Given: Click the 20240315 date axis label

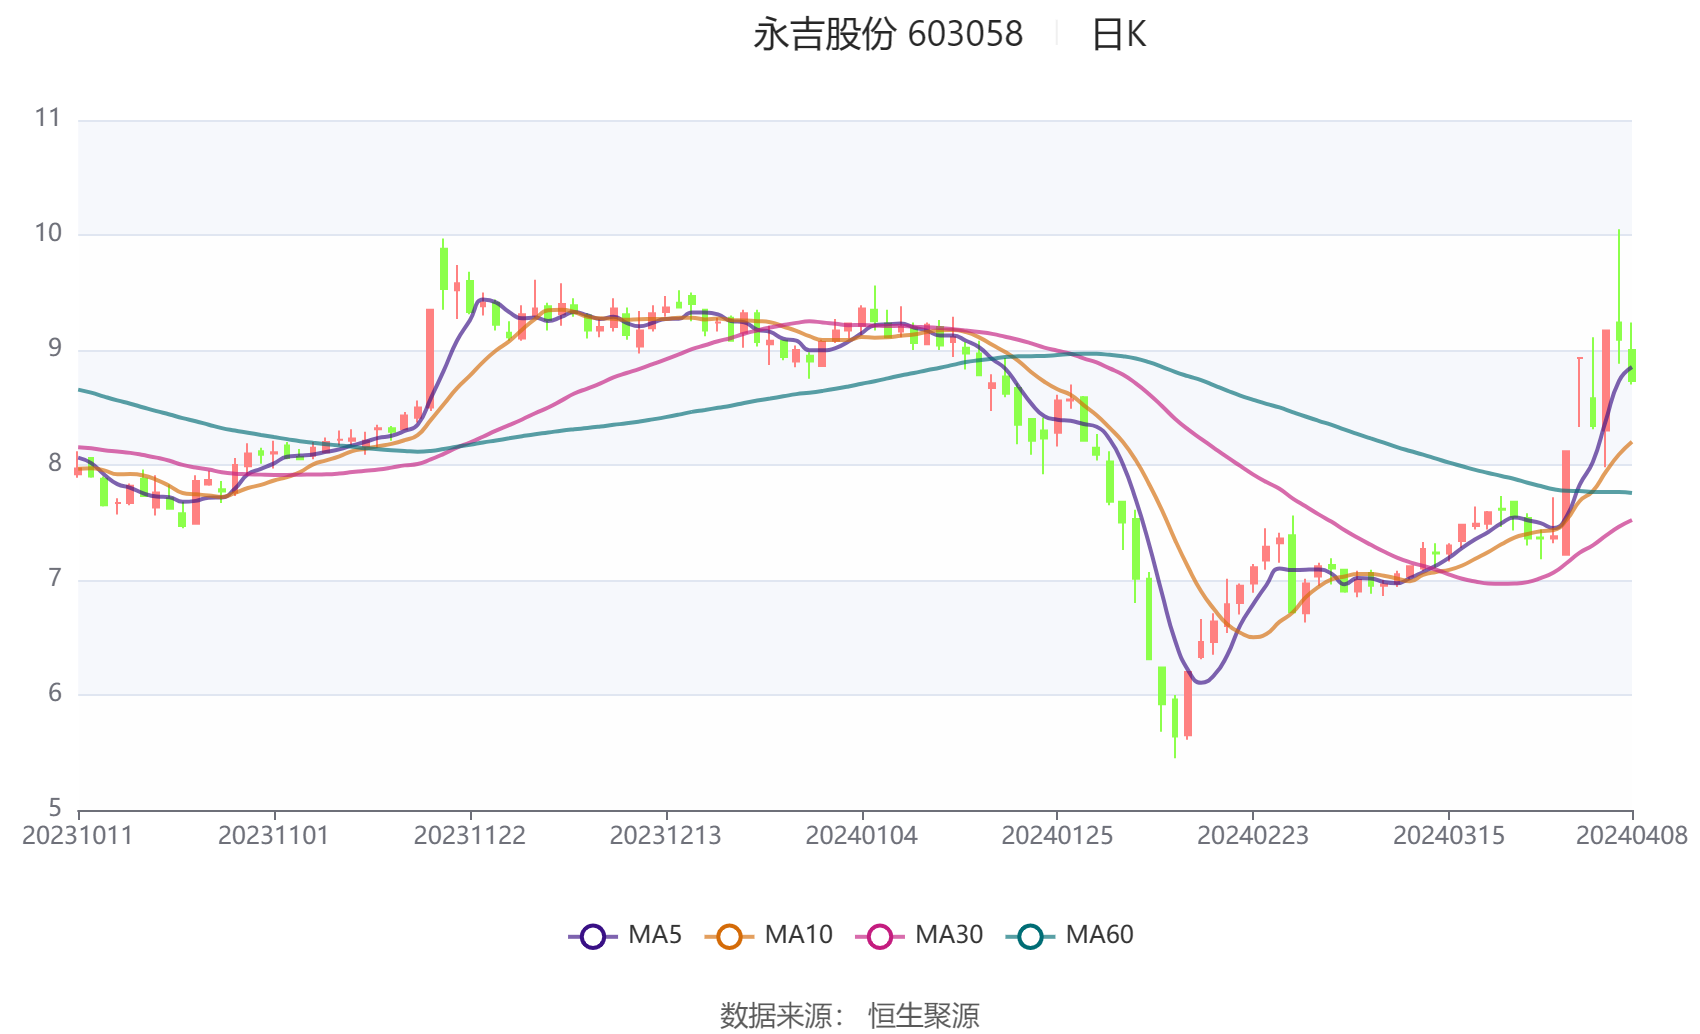Looking at the screenshot, I should [x=1449, y=836].
